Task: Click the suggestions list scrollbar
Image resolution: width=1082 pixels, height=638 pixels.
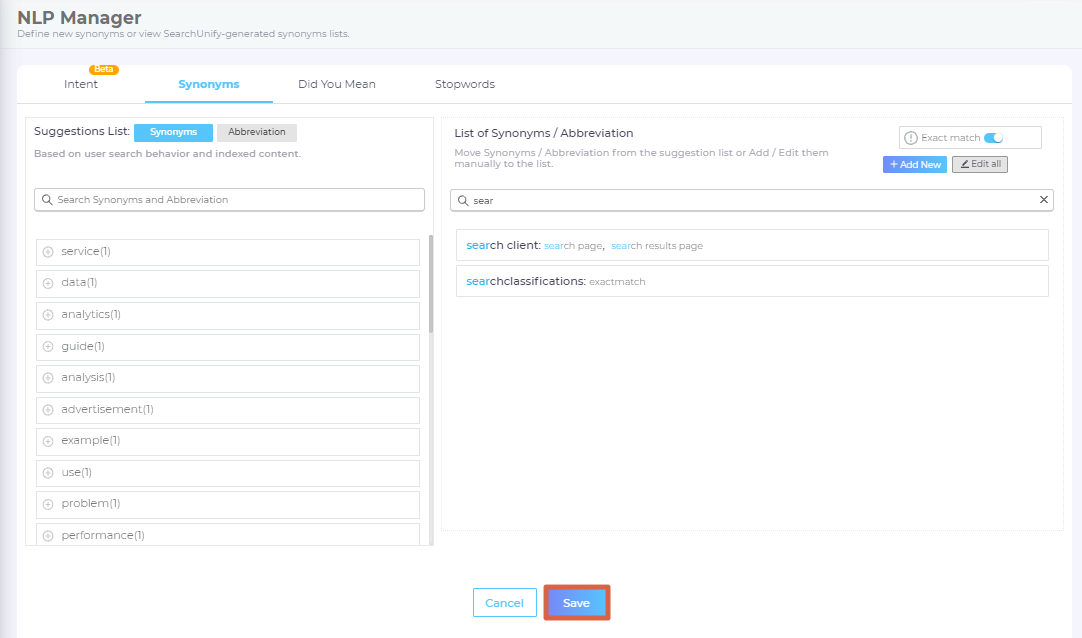Action: [x=431, y=284]
